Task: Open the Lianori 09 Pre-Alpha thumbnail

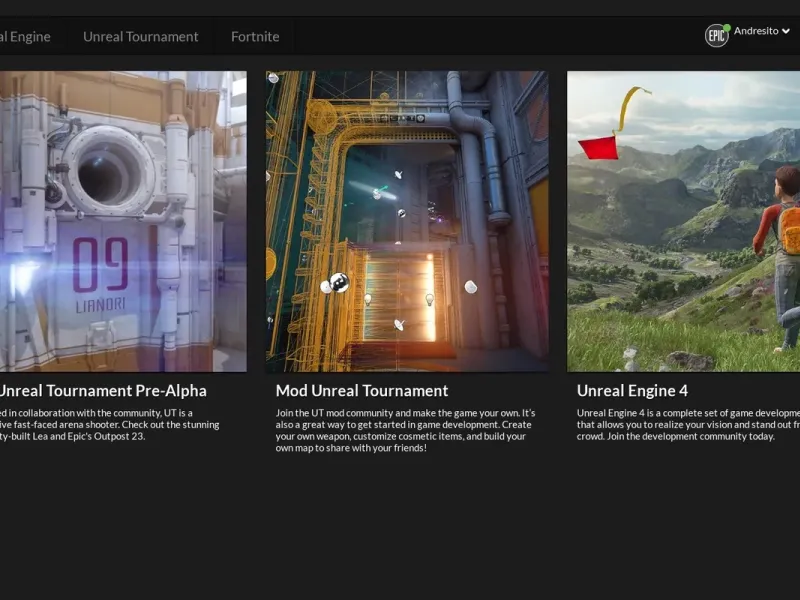Action: point(123,221)
